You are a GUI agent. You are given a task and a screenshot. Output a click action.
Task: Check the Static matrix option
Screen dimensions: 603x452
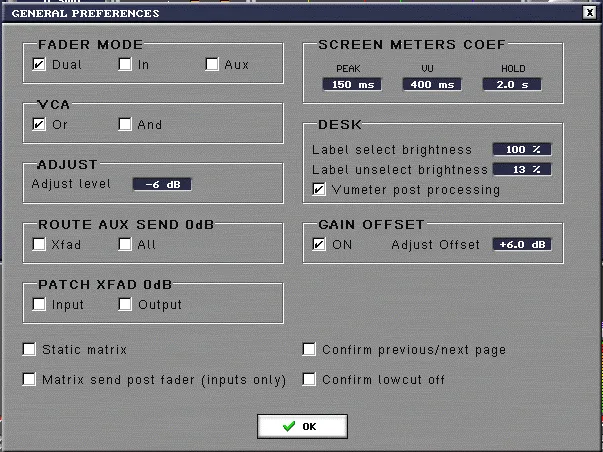29,349
